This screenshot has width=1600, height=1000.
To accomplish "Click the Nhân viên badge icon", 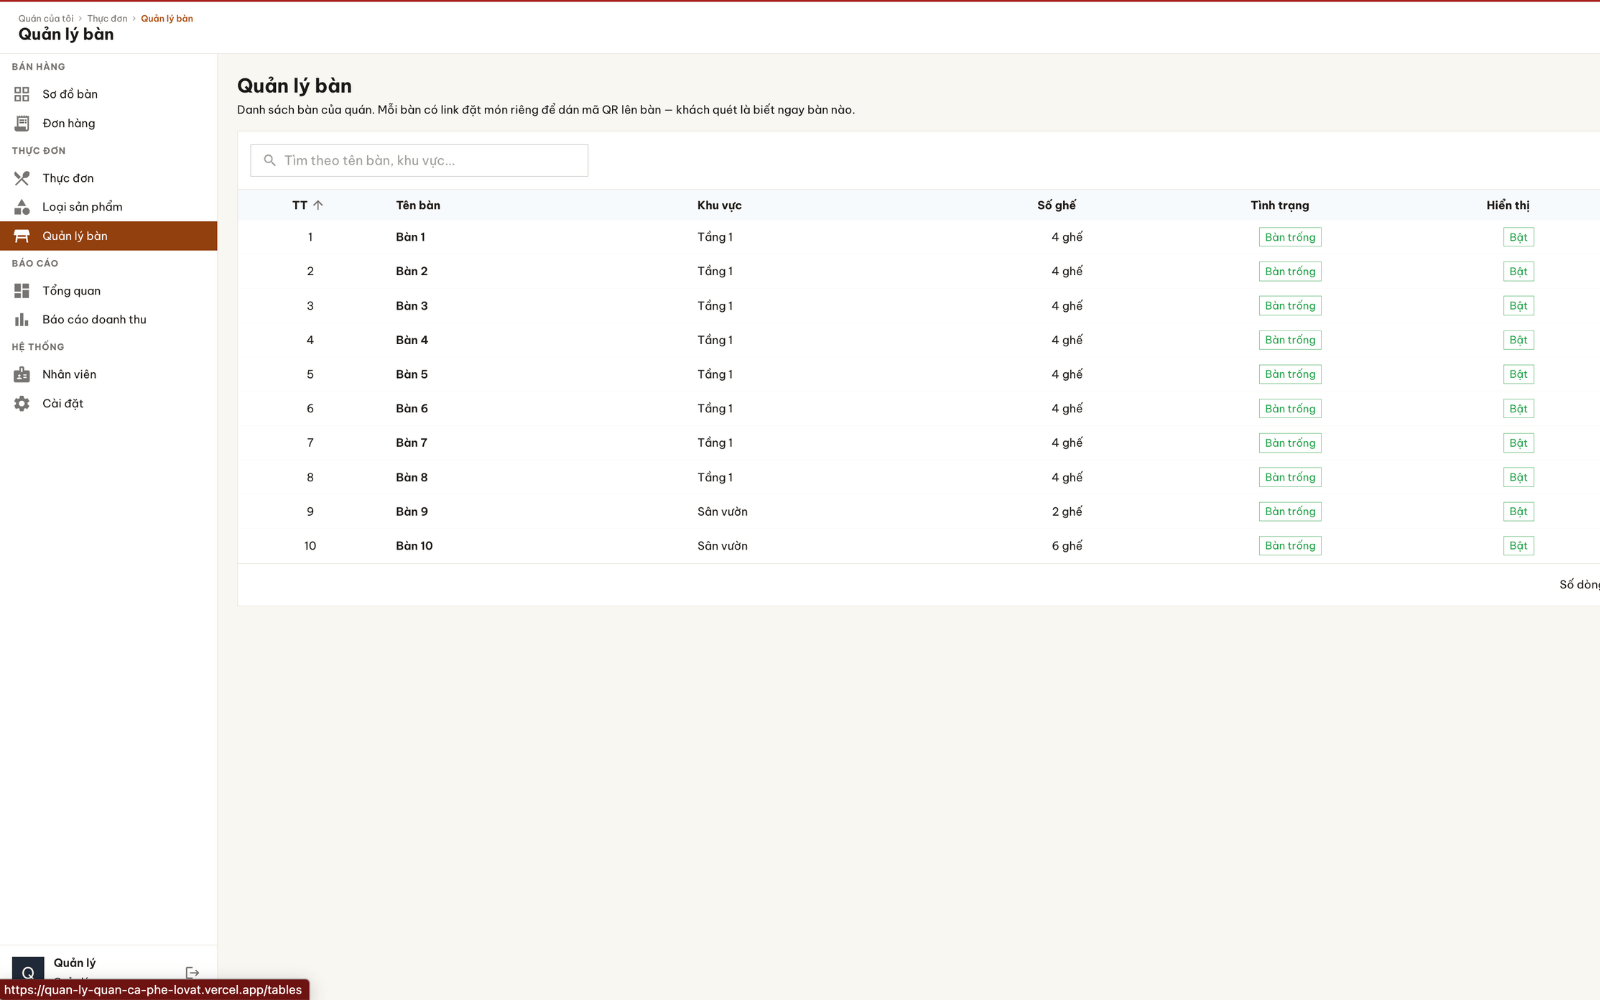I will [x=22, y=374].
